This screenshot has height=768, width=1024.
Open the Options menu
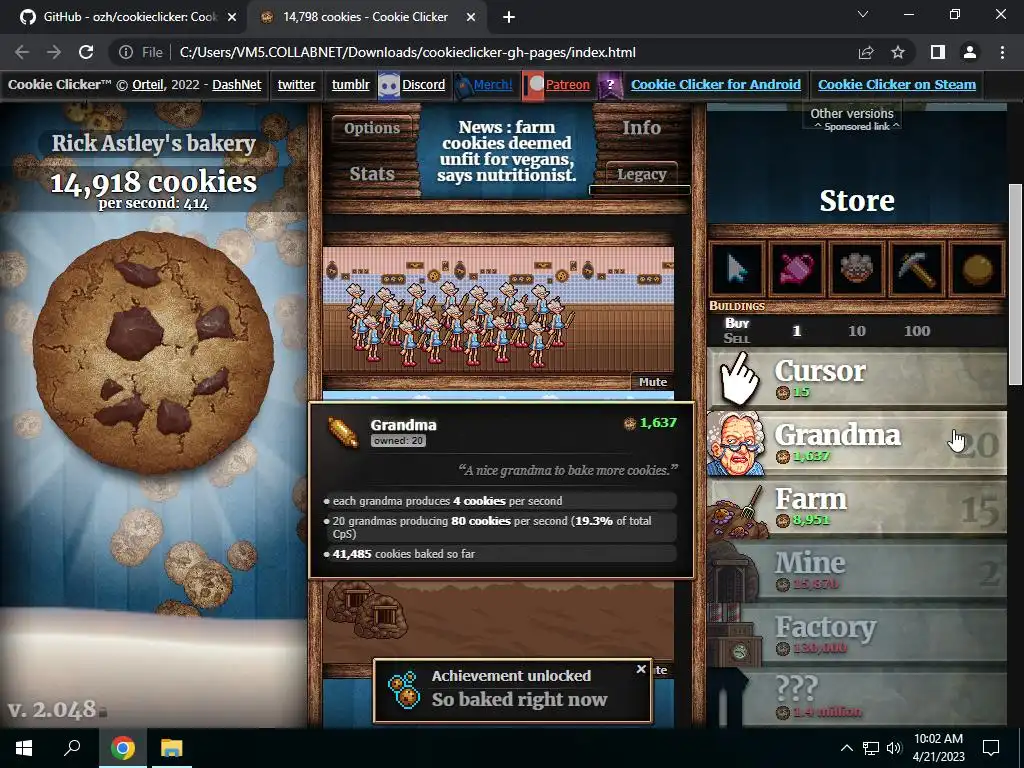(372, 128)
